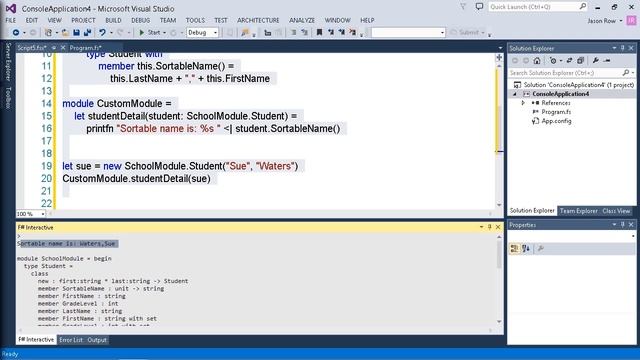Click the New Project toolbar icon
Screen dimensions: 640x360
[x=48, y=32]
